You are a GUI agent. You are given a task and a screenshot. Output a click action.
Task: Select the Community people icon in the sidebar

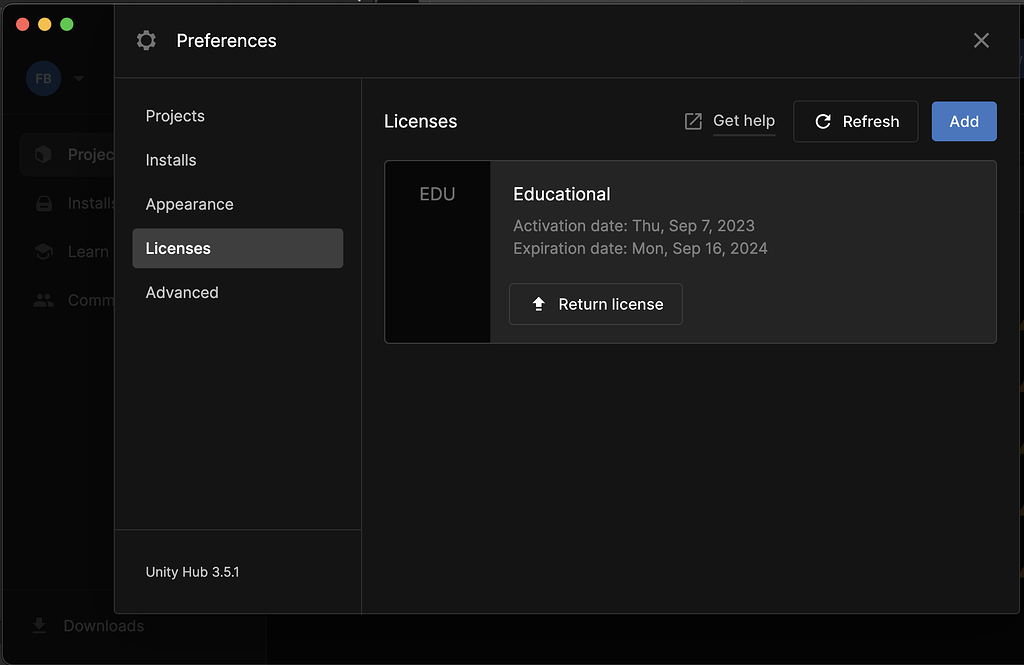pos(44,300)
